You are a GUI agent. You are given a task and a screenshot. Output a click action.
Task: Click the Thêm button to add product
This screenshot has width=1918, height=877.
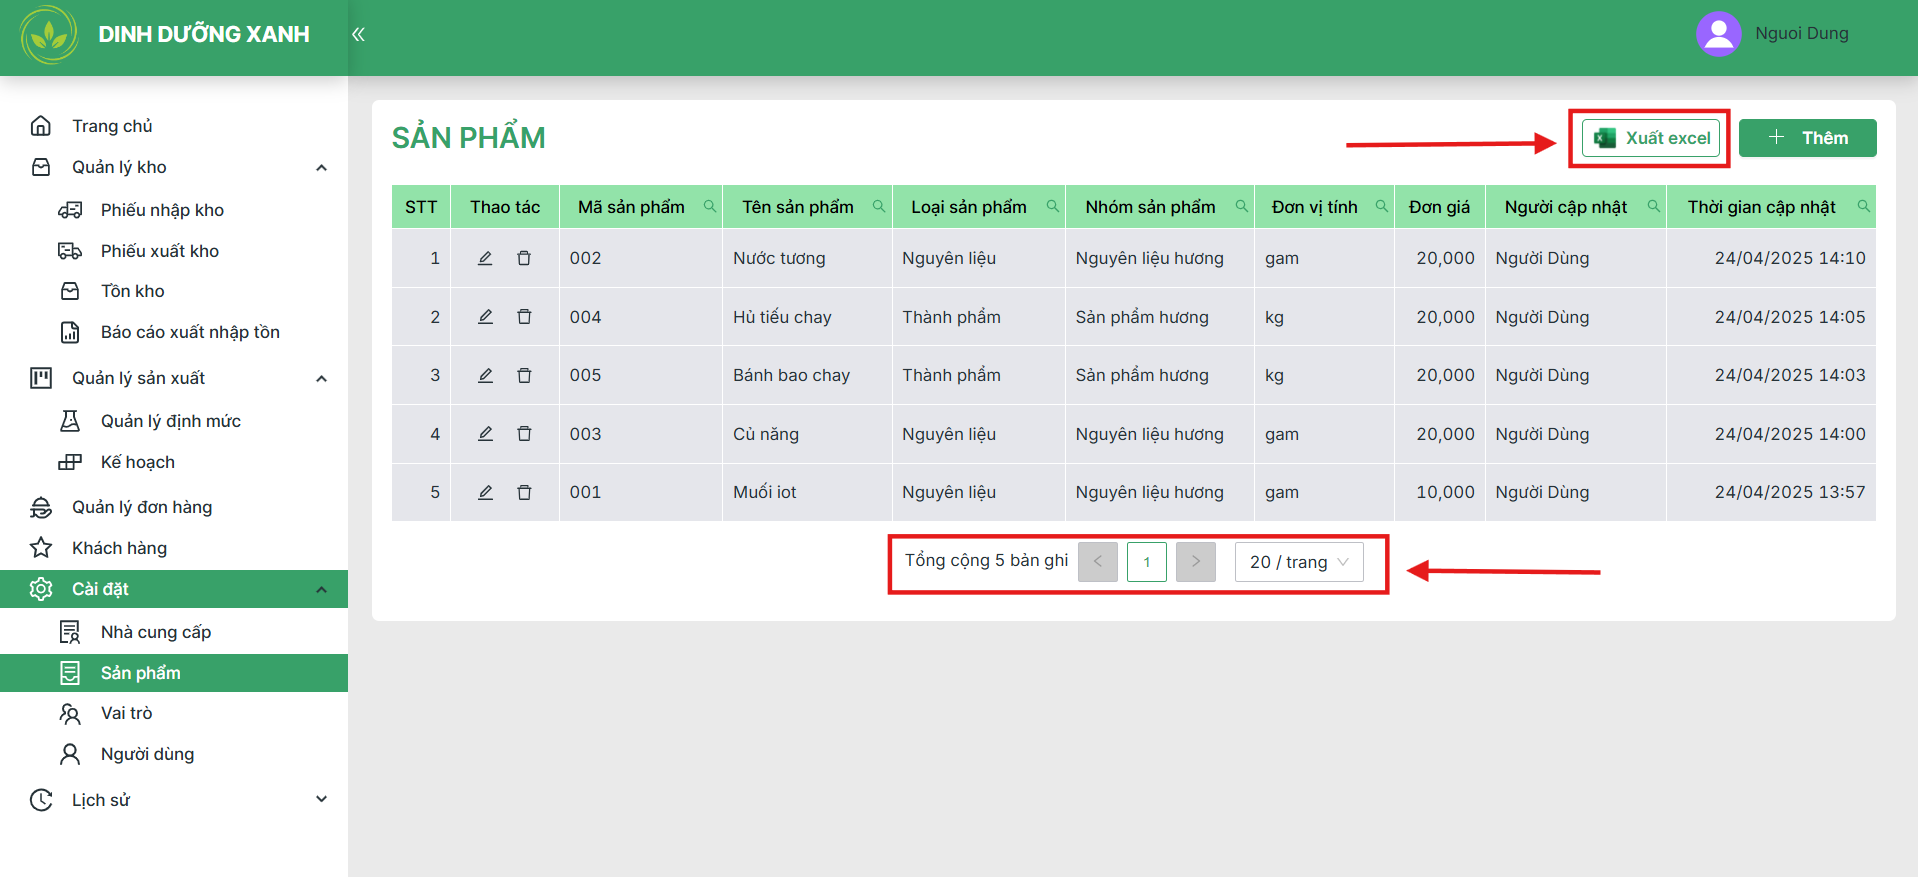[1807, 138]
